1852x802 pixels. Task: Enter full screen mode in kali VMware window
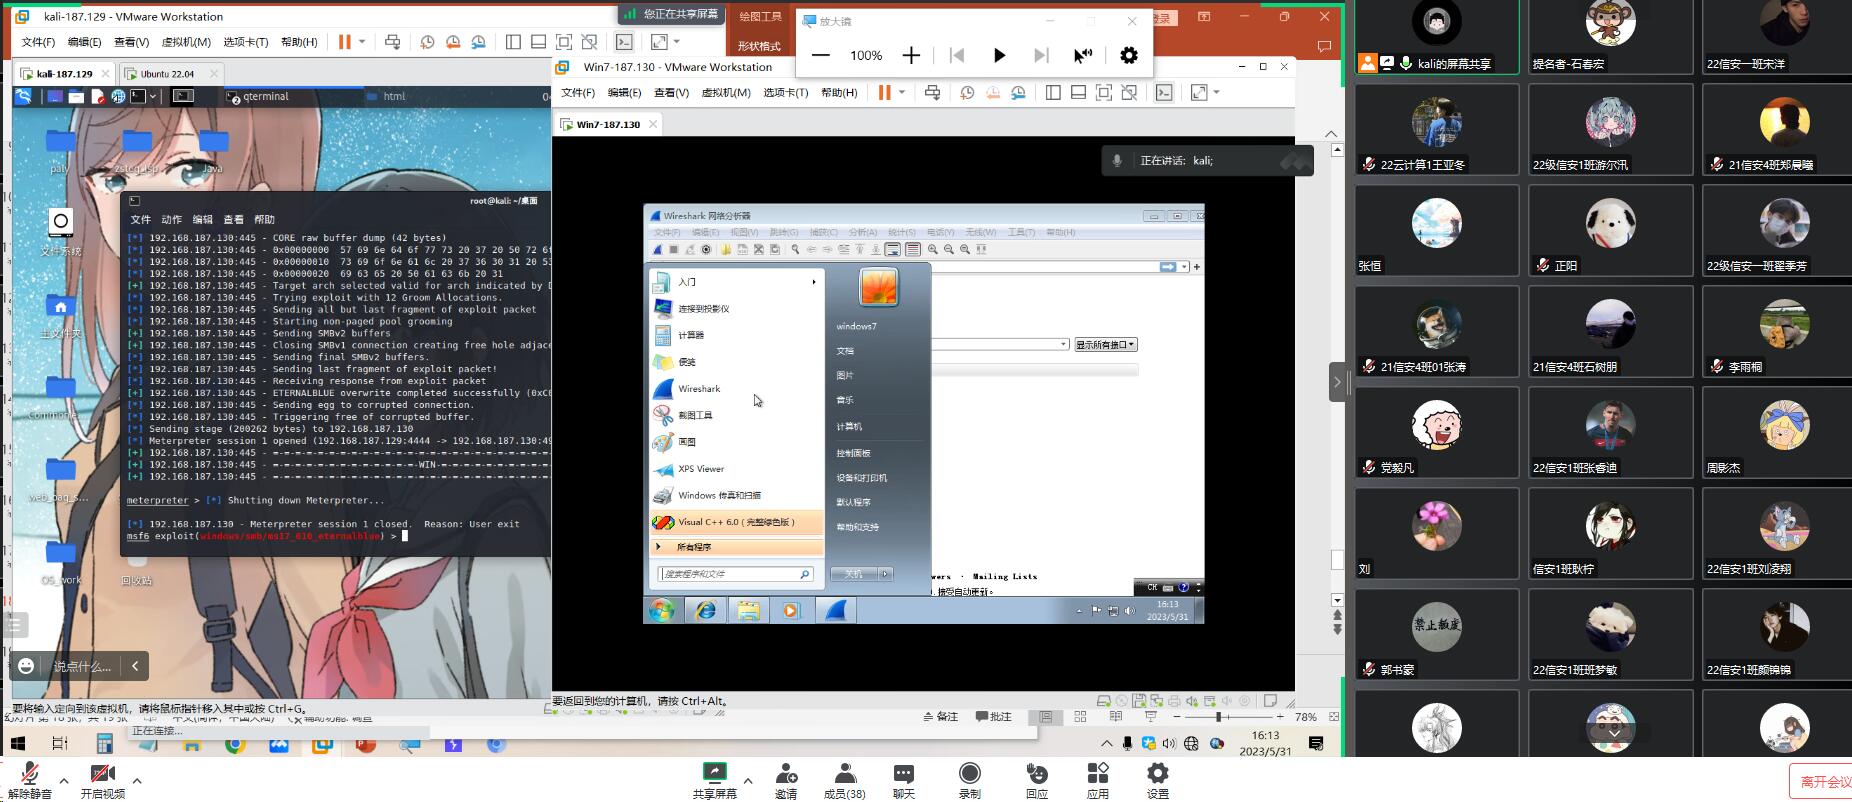click(564, 42)
